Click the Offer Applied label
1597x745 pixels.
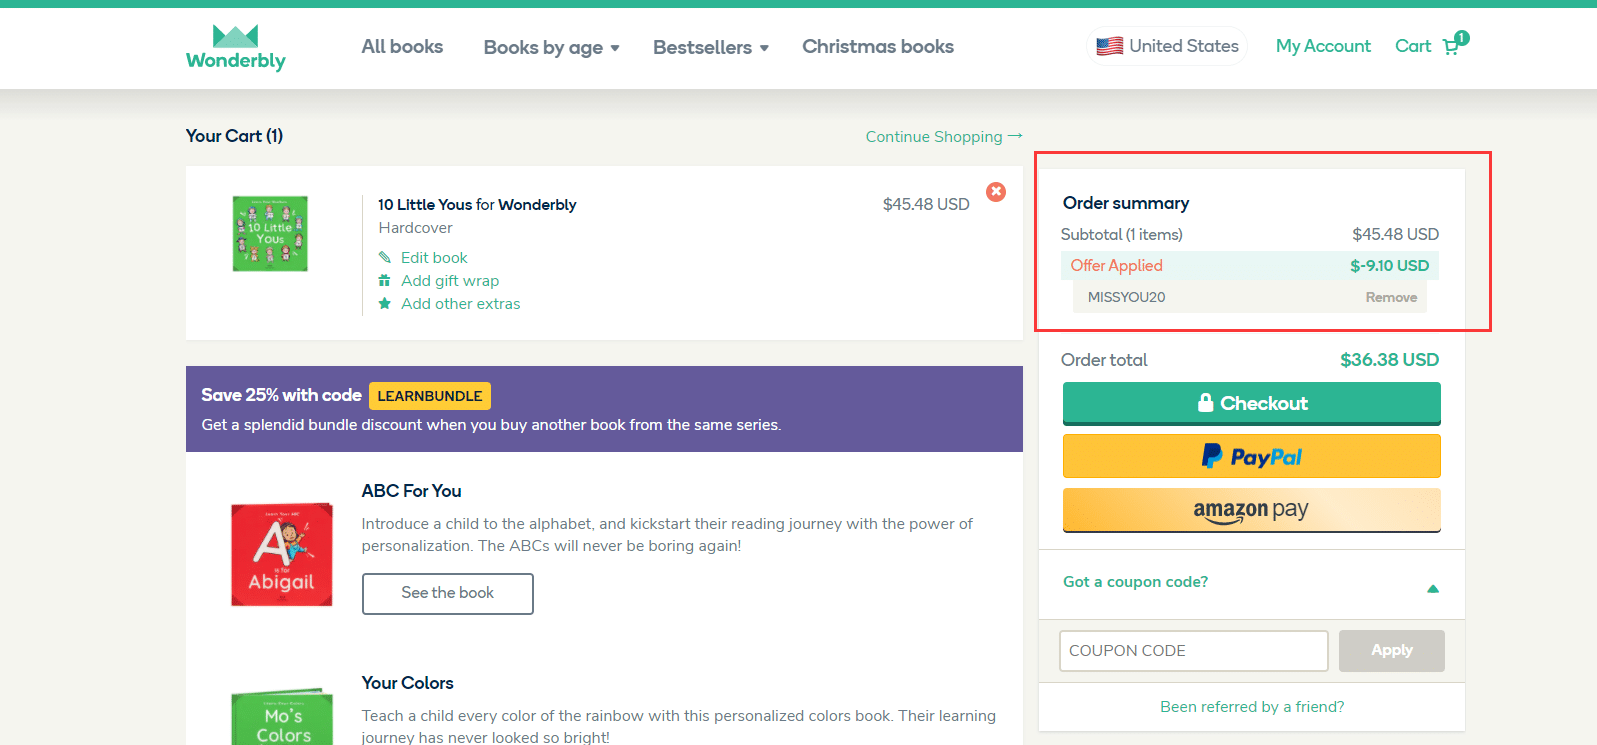coord(1116,266)
